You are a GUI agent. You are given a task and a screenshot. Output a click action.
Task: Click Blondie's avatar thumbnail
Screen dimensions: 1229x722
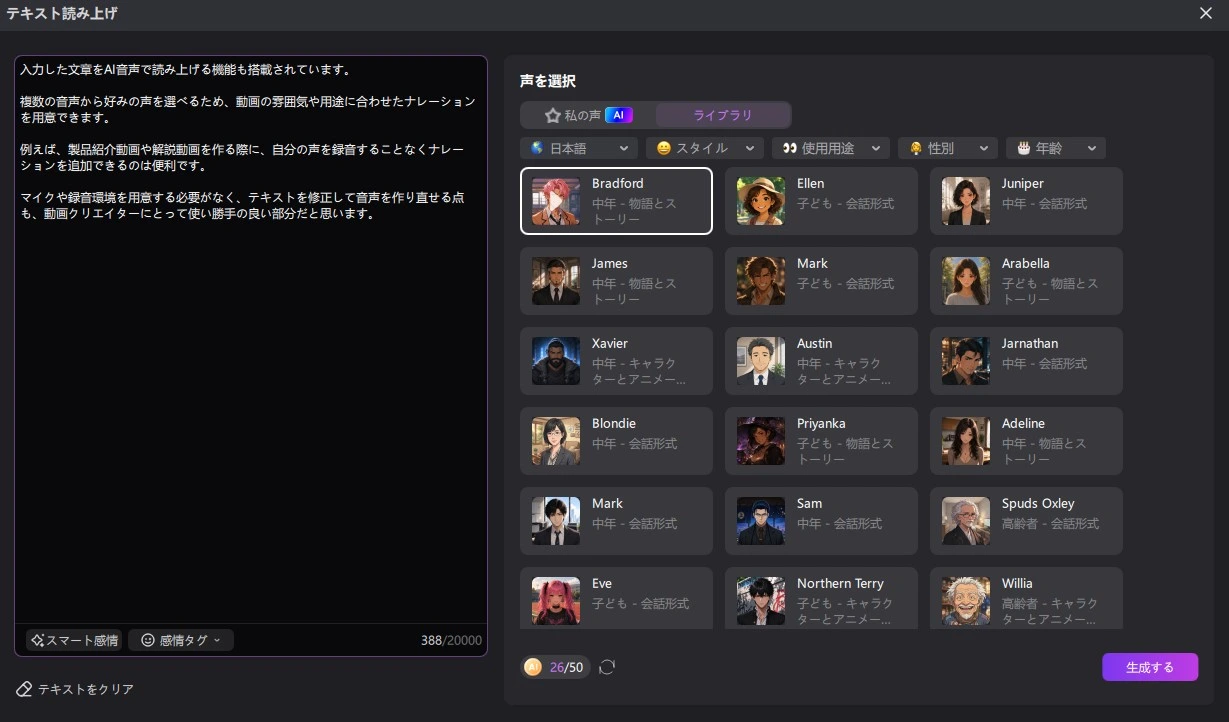click(x=556, y=441)
